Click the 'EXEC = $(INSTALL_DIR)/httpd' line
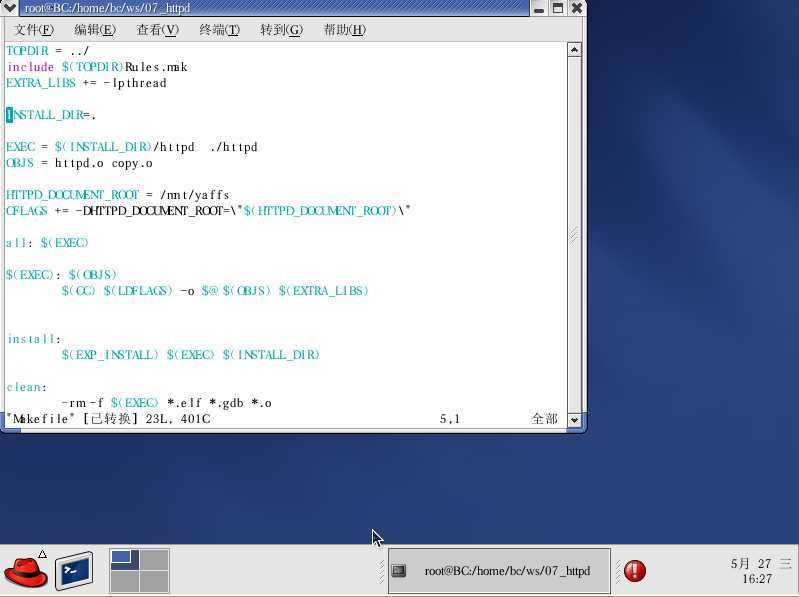The width and height of the screenshot is (799, 597). point(131,147)
